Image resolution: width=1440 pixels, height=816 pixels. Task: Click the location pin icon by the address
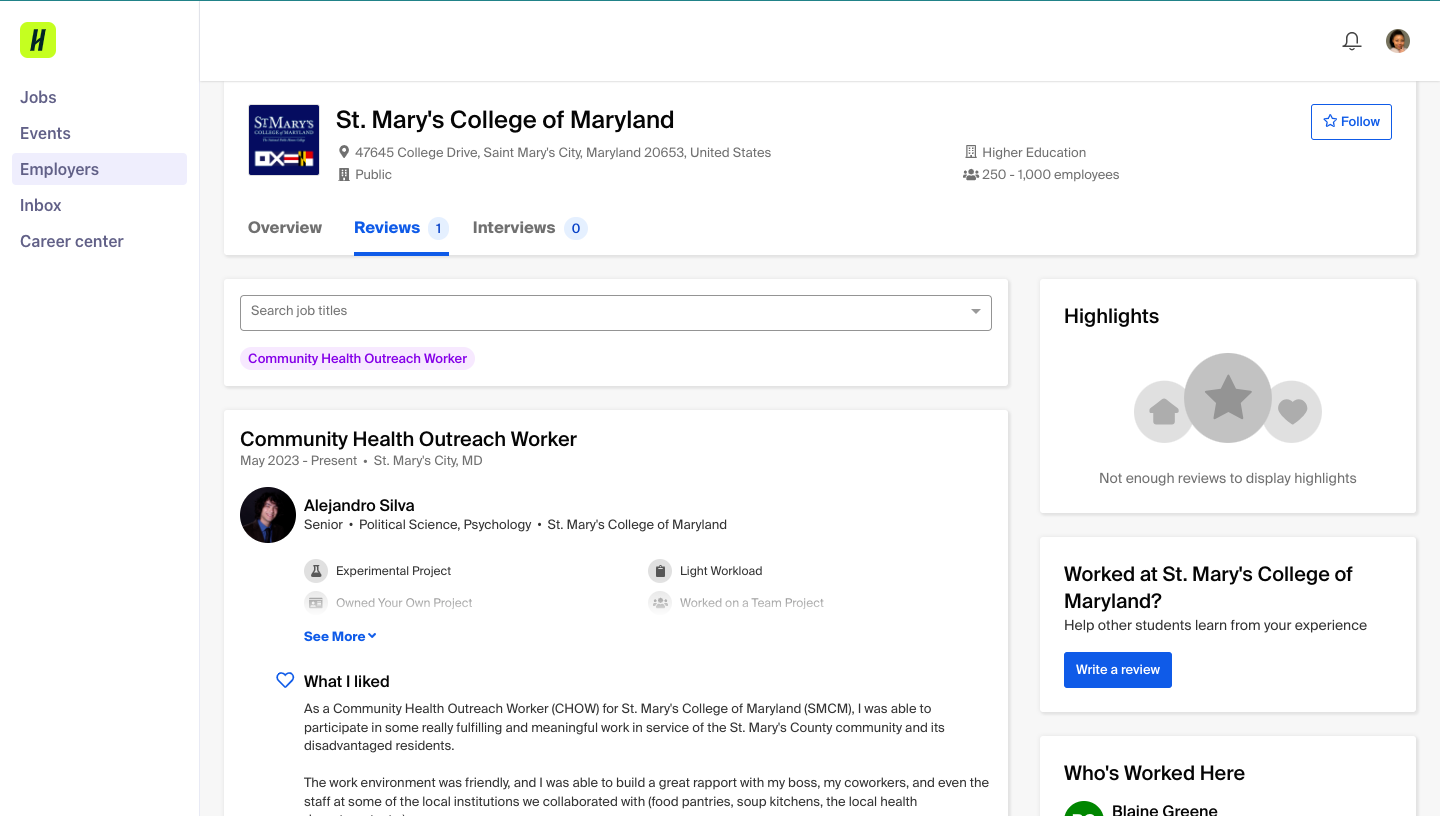tap(344, 153)
